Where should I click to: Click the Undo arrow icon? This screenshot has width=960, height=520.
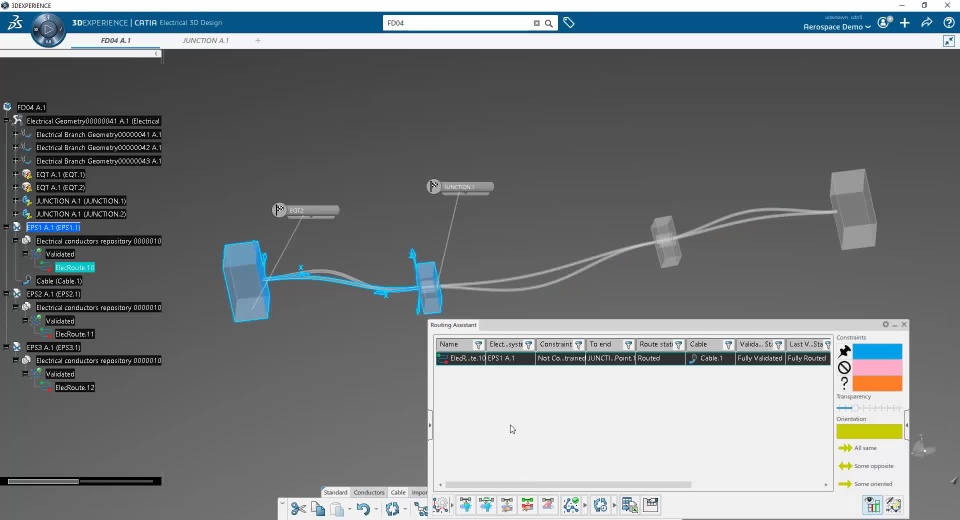pos(363,508)
